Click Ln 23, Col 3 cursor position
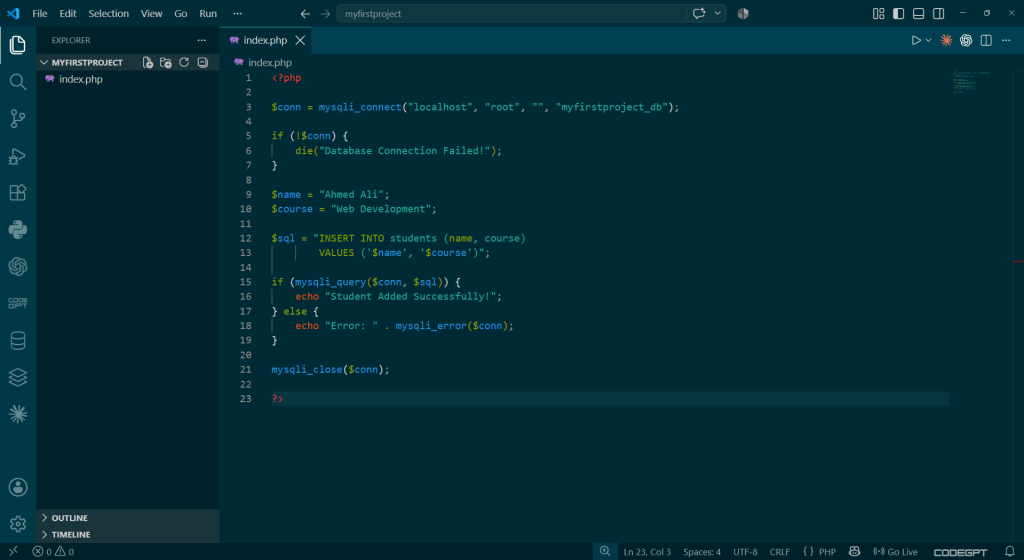This screenshot has width=1024, height=560. [647, 552]
